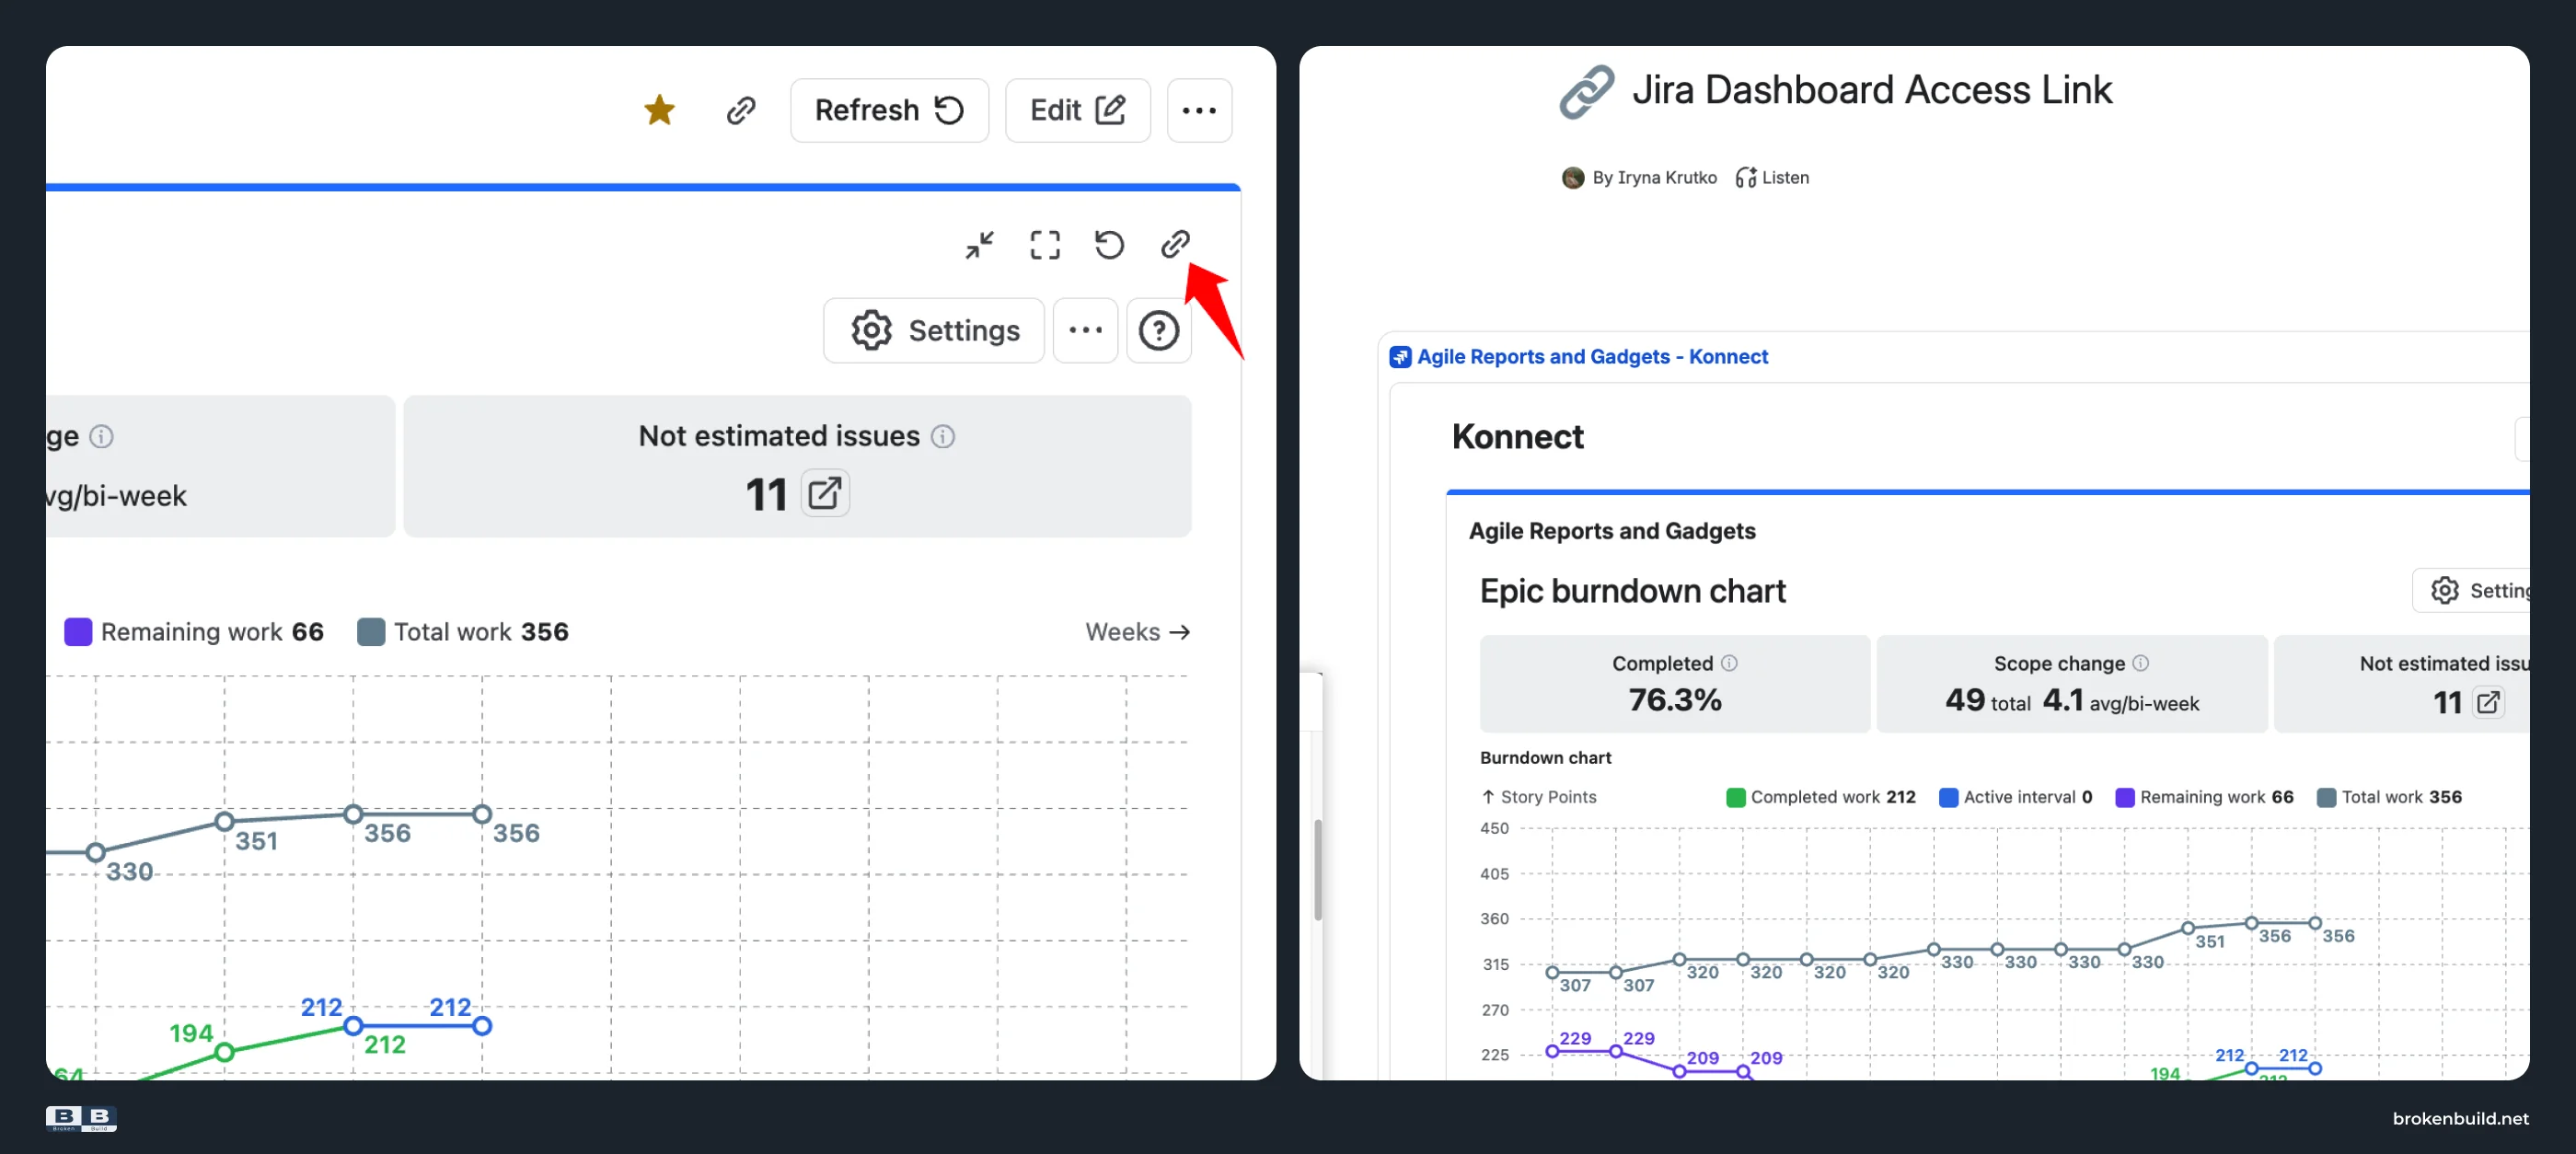Click the green 194 data point on left chart

224,1052
